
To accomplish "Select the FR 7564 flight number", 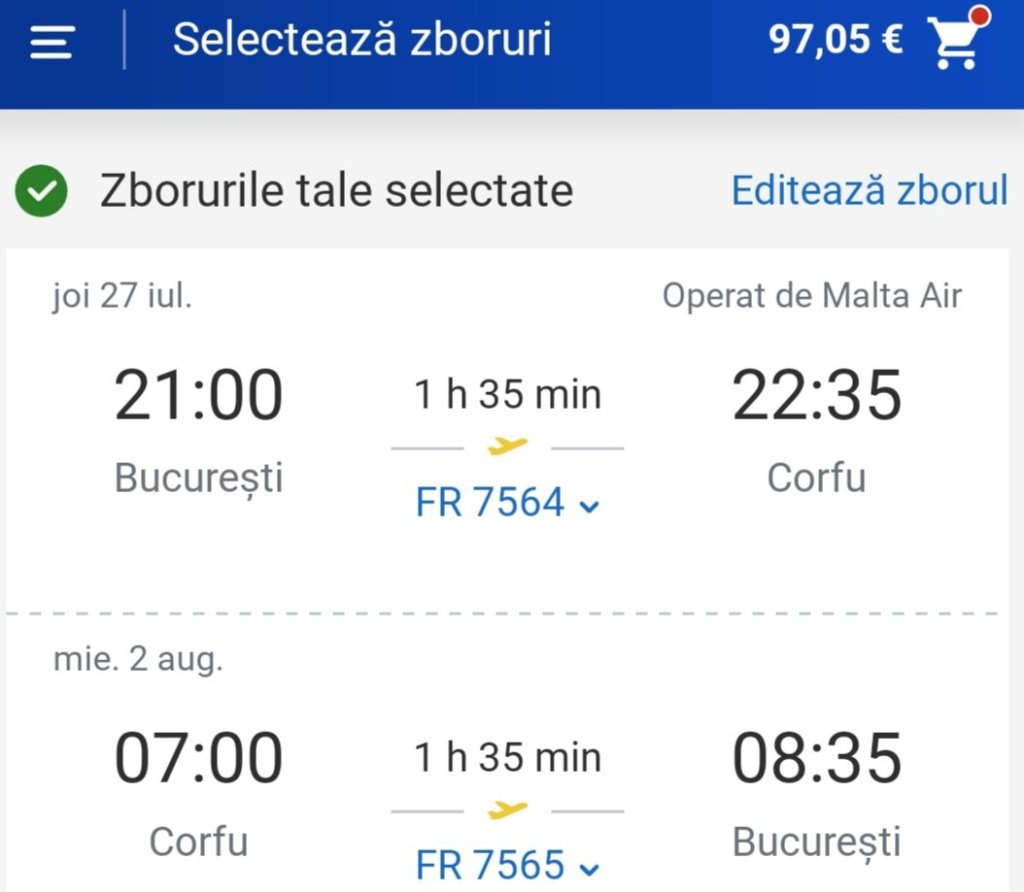I will (490, 503).
